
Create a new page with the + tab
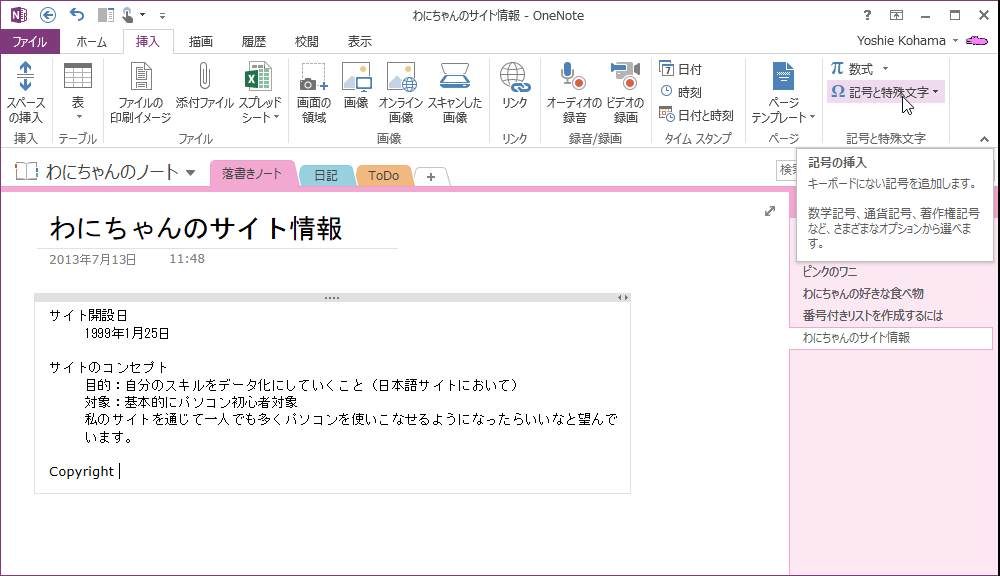point(430,175)
